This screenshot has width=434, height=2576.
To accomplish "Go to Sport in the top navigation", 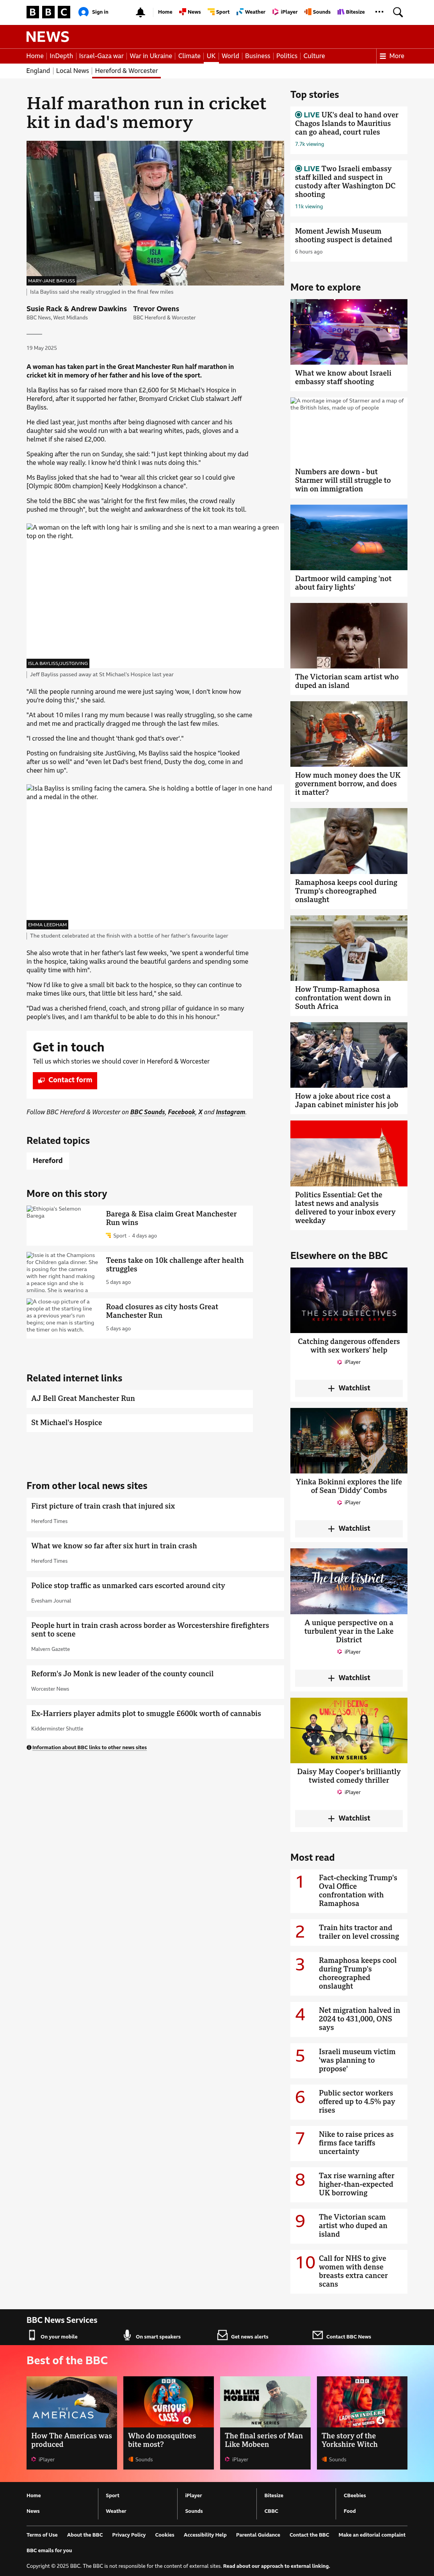I will (219, 12).
